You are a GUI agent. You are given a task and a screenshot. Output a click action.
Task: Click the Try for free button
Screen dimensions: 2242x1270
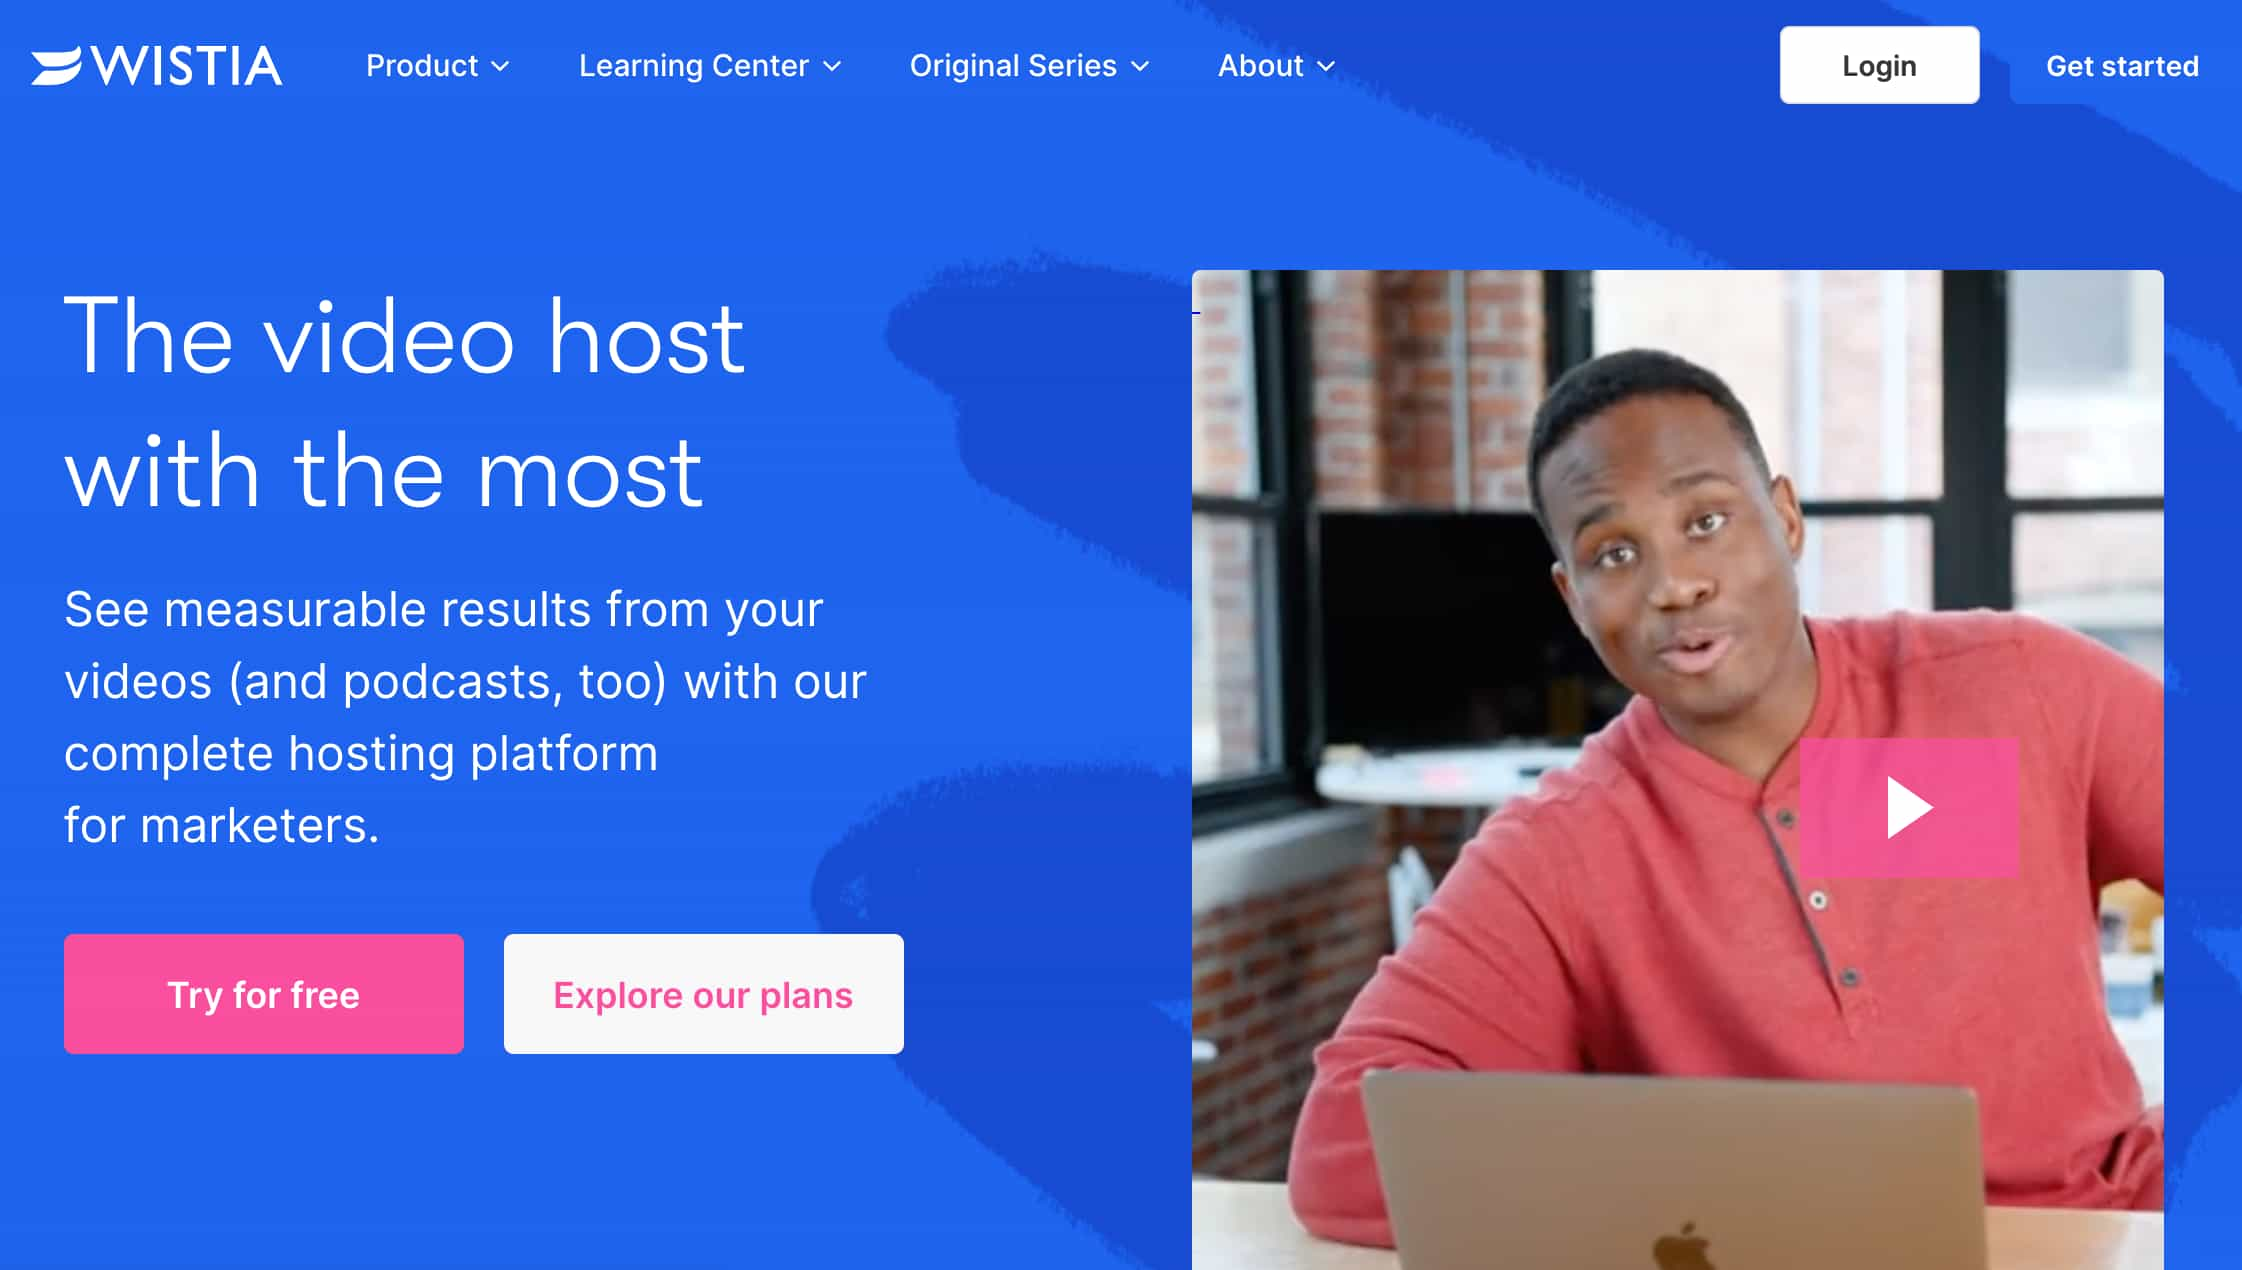(x=263, y=993)
